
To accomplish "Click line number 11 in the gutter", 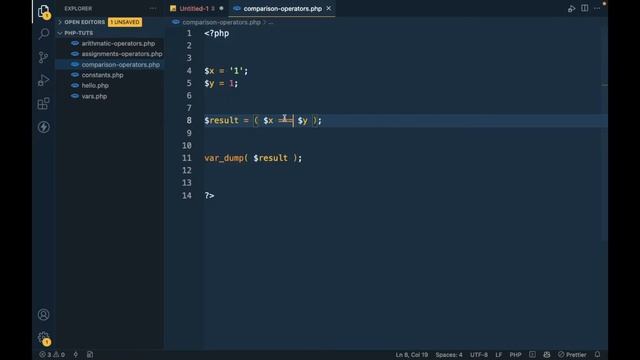I will [x=187, y=158].
